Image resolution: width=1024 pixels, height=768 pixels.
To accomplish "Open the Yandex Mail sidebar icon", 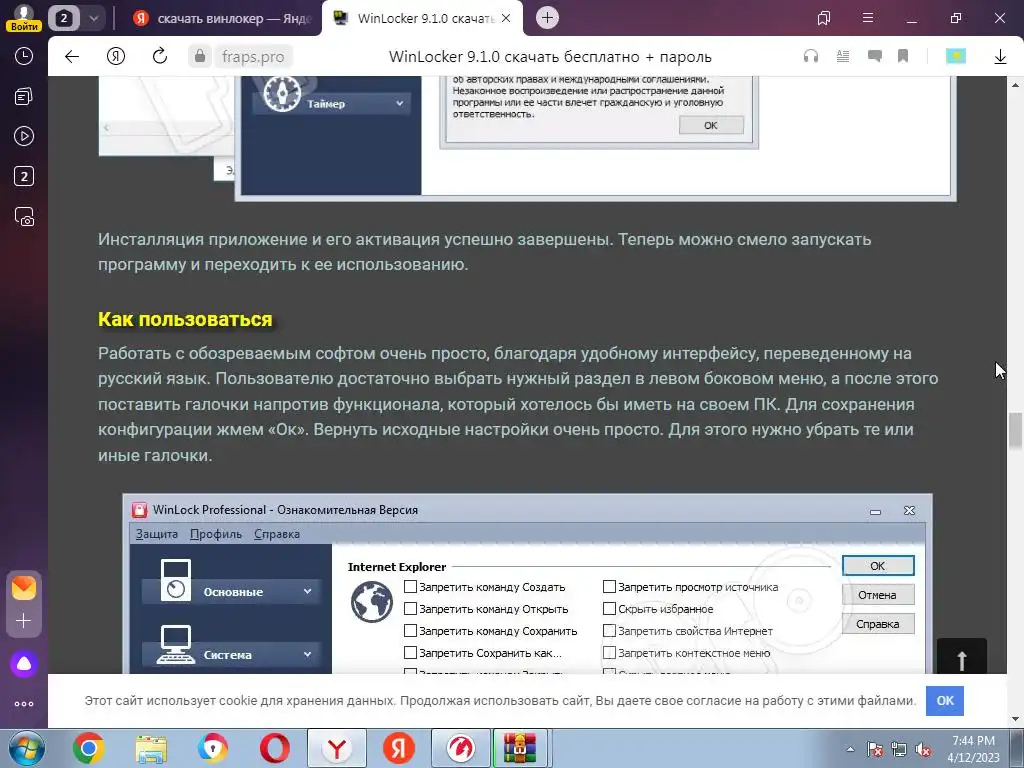I will [x=24, y=588].
